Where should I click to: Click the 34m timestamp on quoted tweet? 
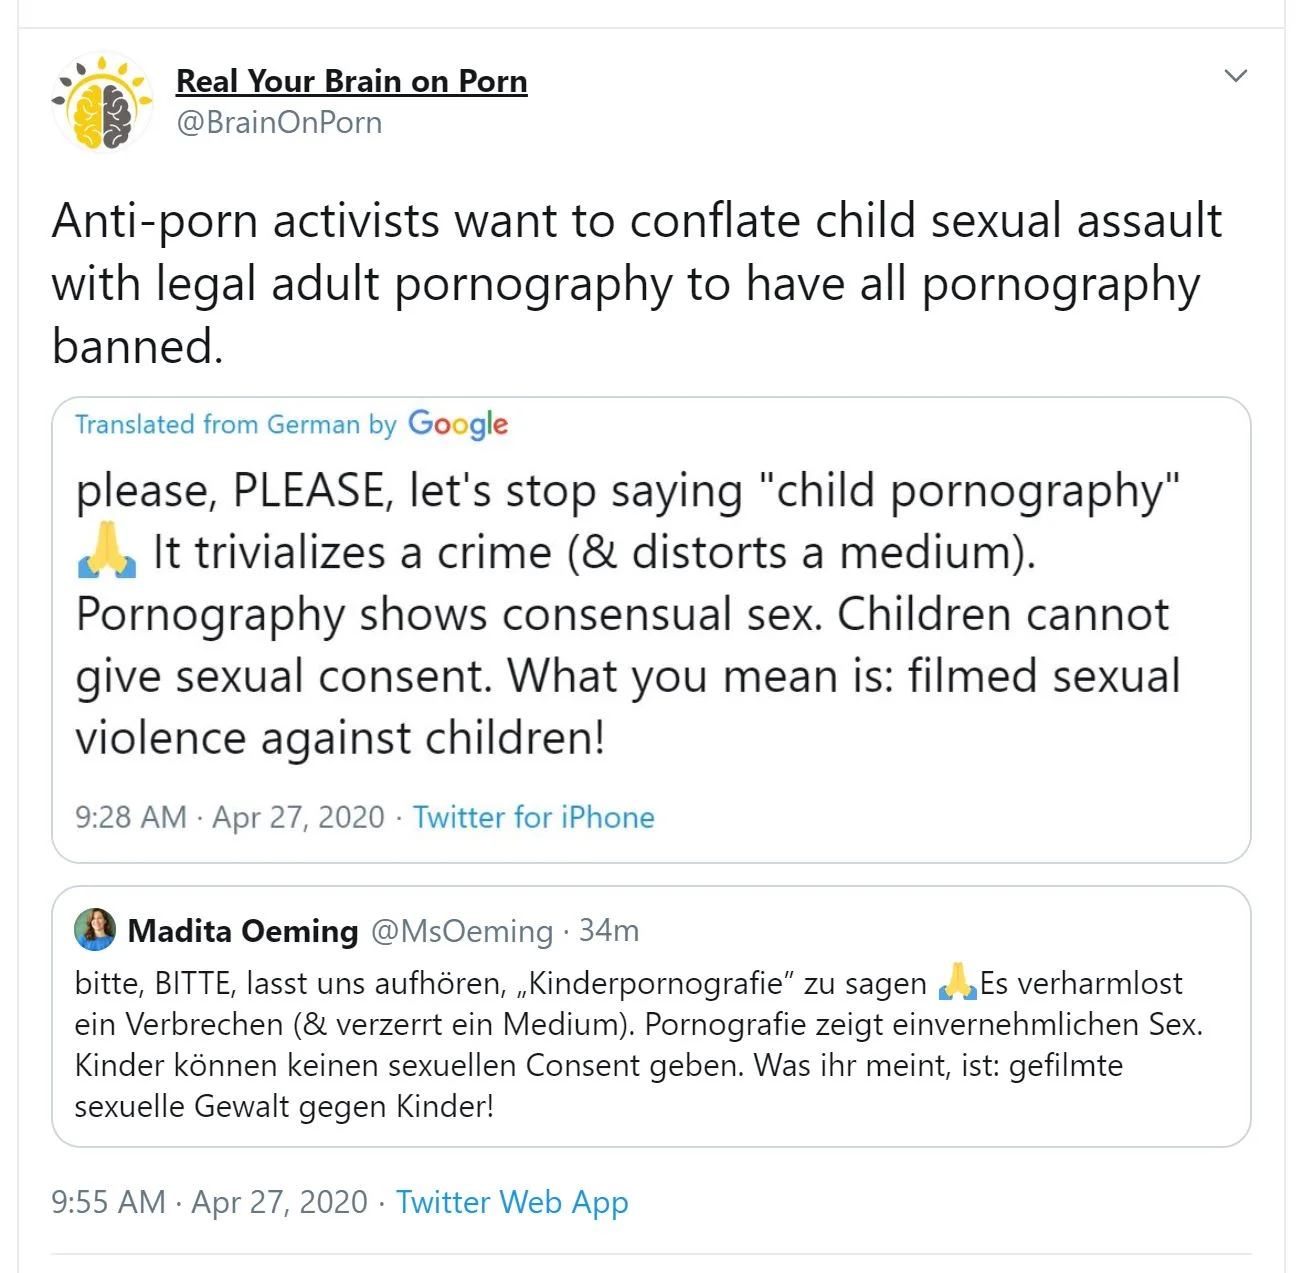[x=609, y=931]
